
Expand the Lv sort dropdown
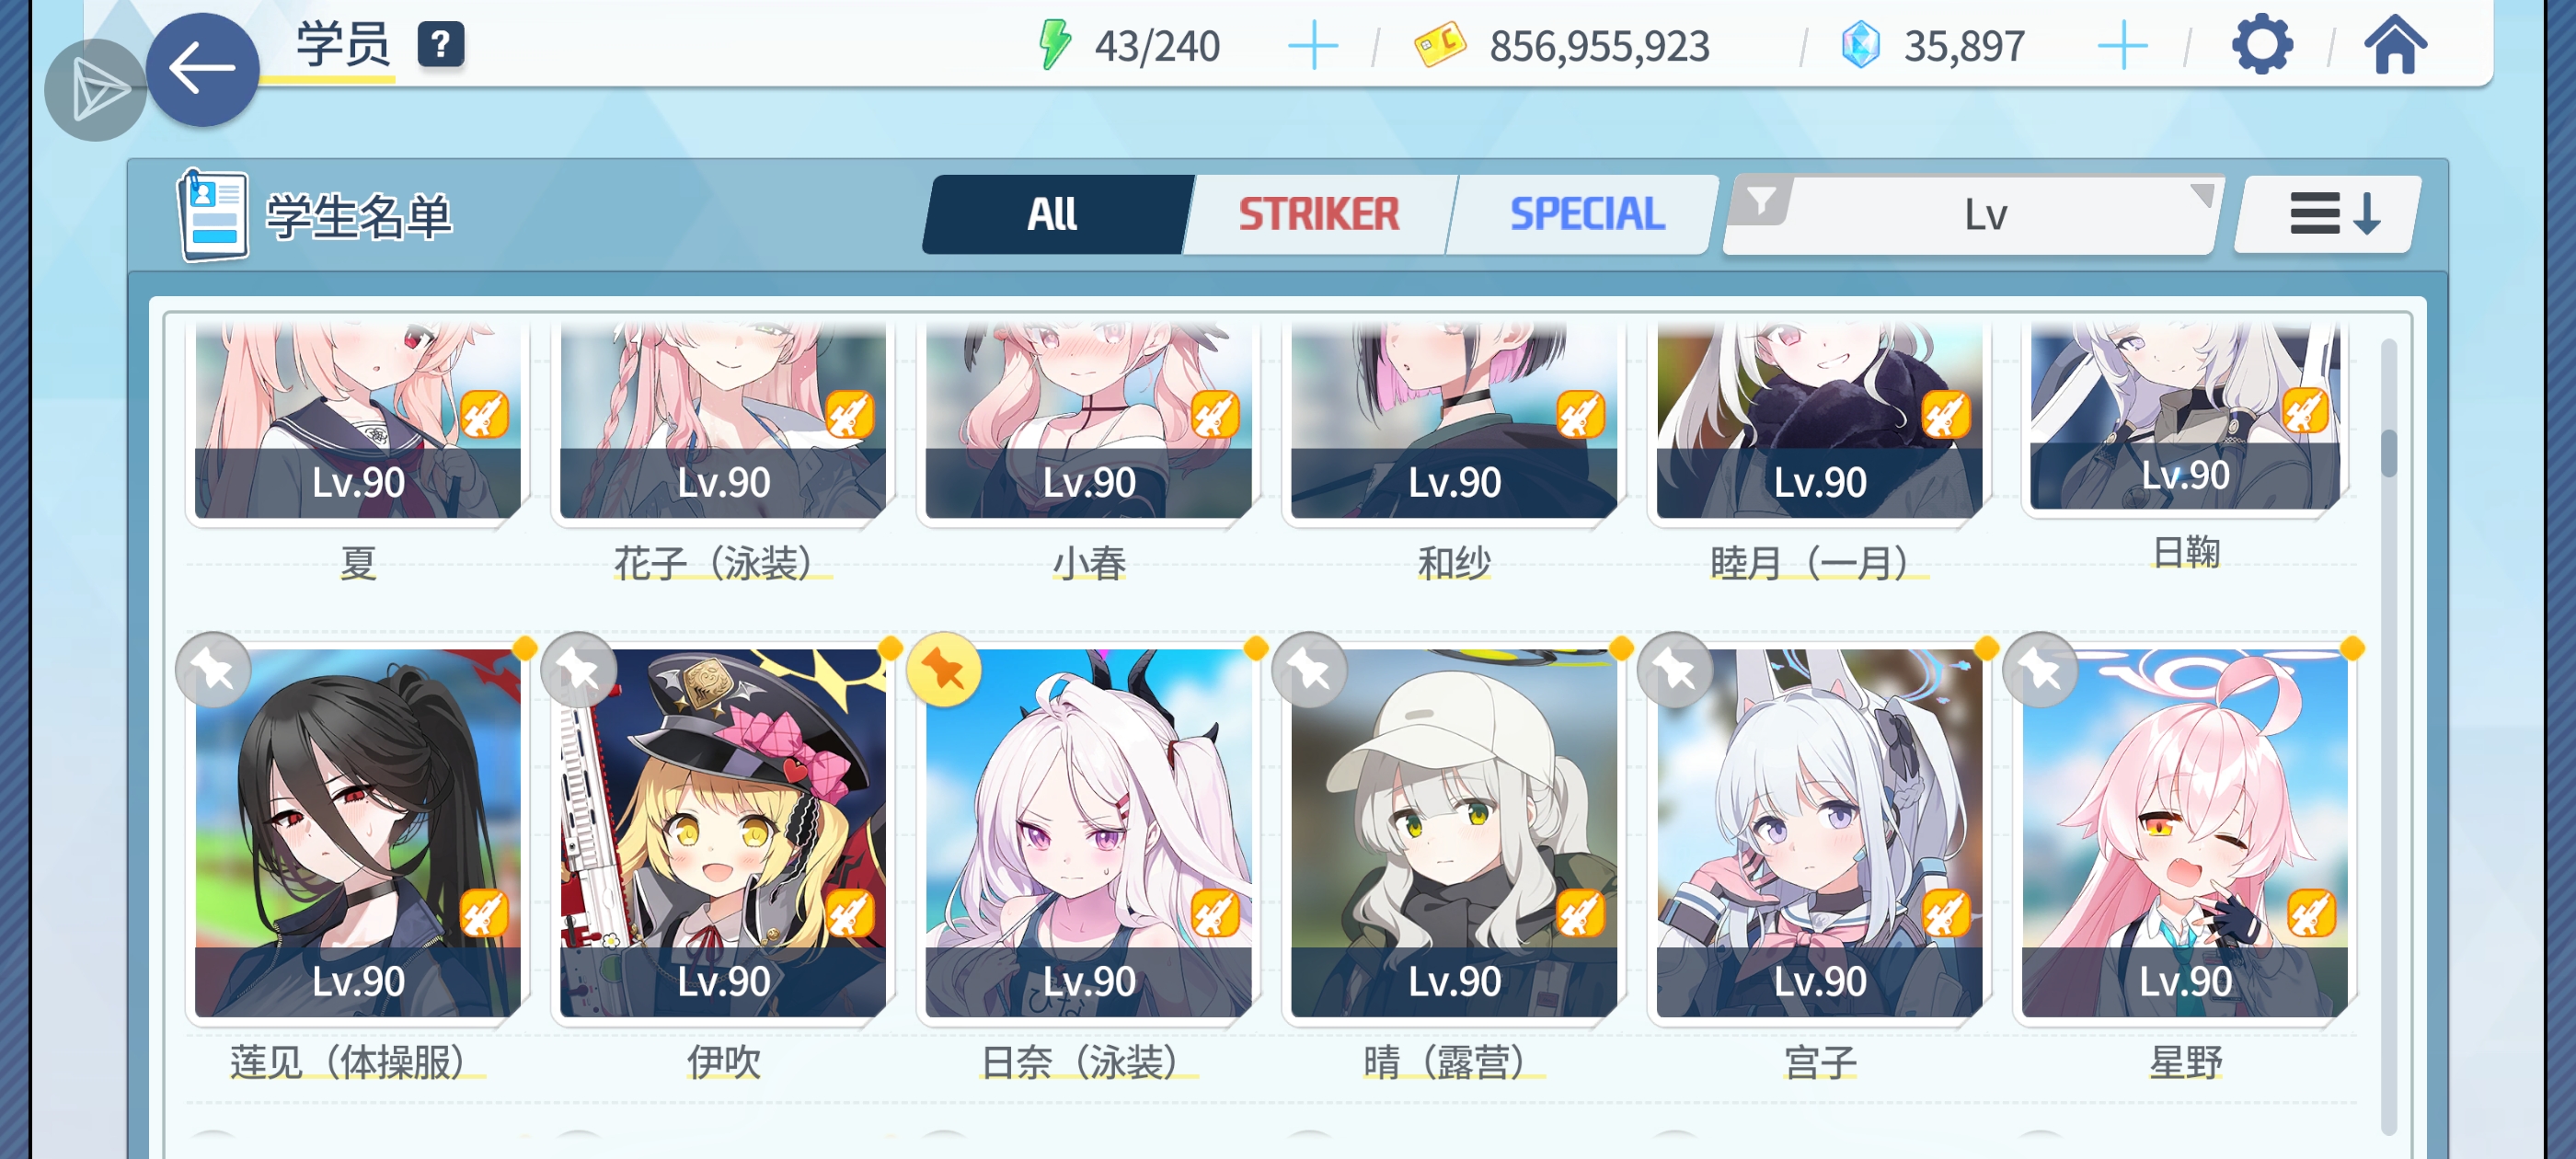tap(1985, 215)
